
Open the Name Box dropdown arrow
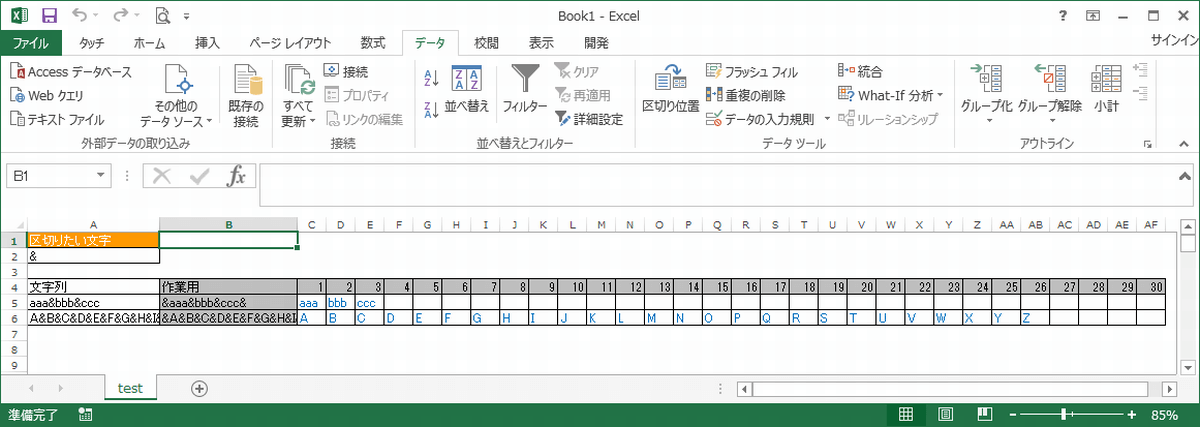click(x=100, y=176)
